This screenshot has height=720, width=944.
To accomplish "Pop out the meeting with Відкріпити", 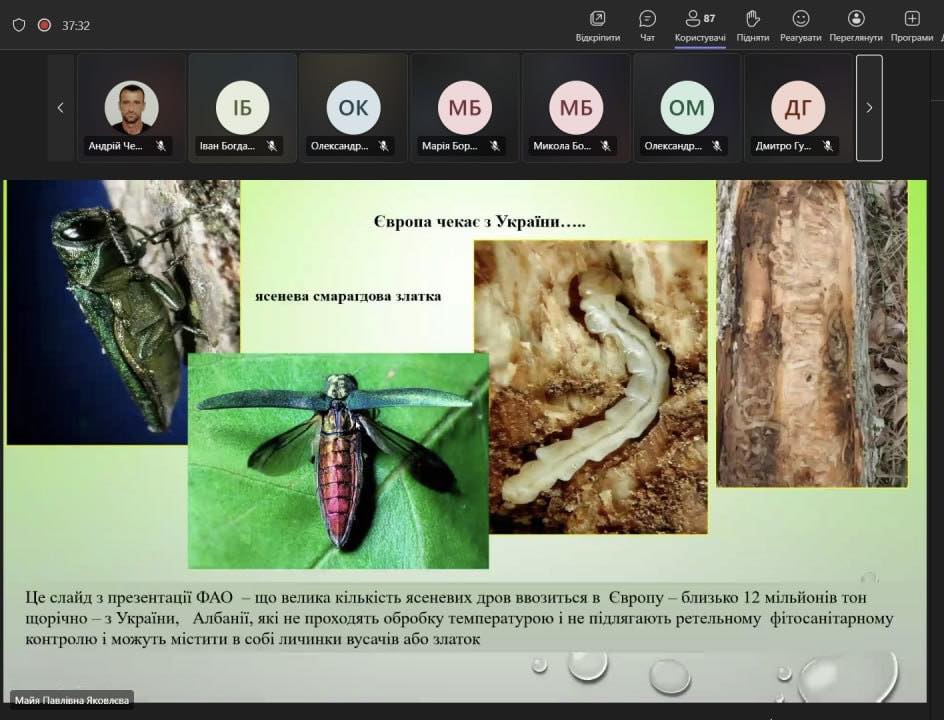I will click(598, 25).
